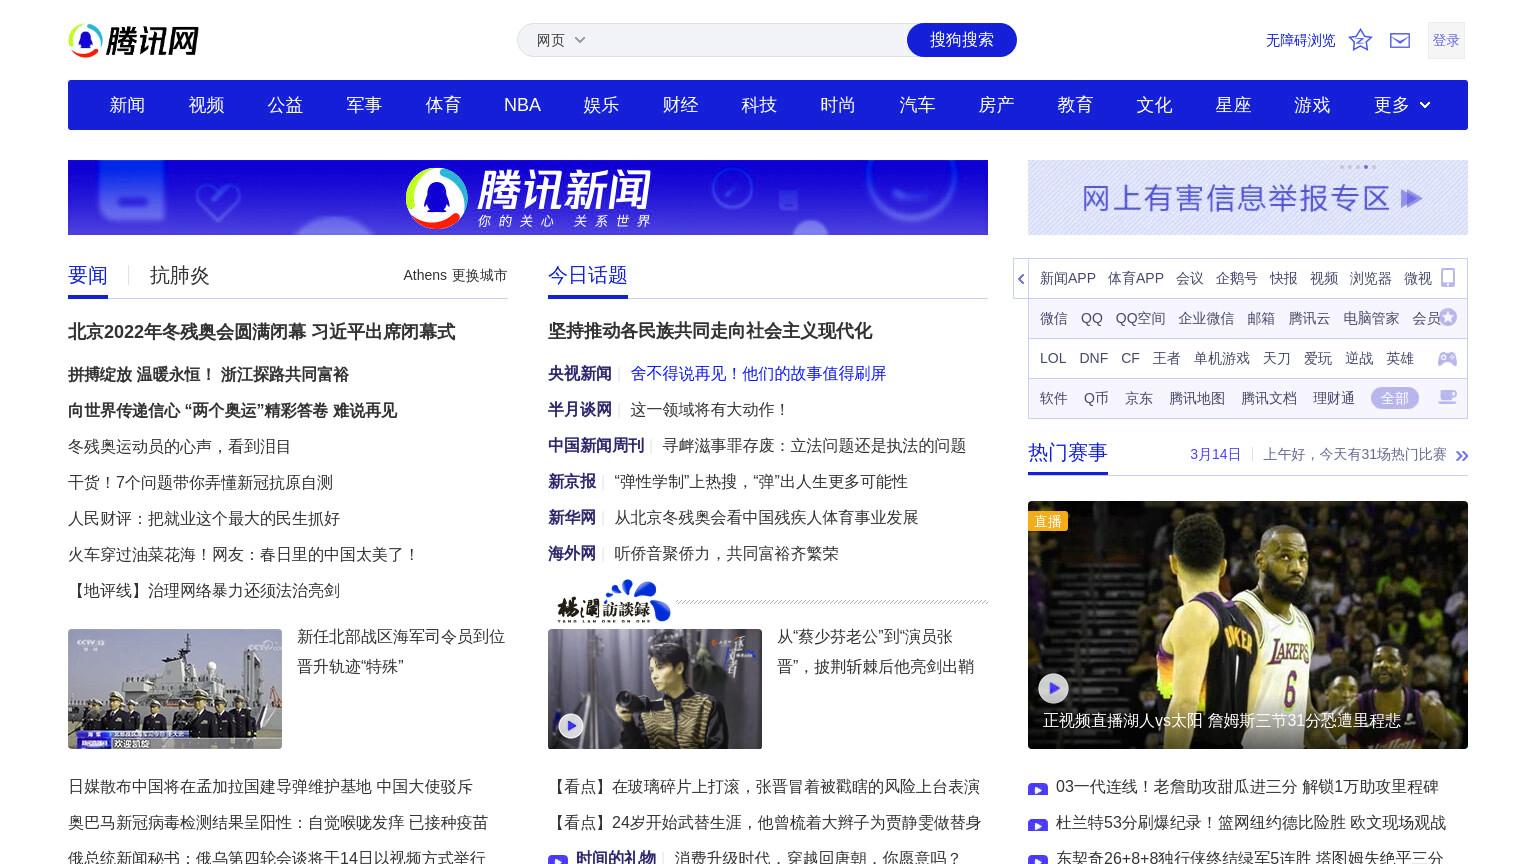Open the NBA navigation item
Image resolution: width=1536 pixels, height=864 pixels.
point(522,105)
